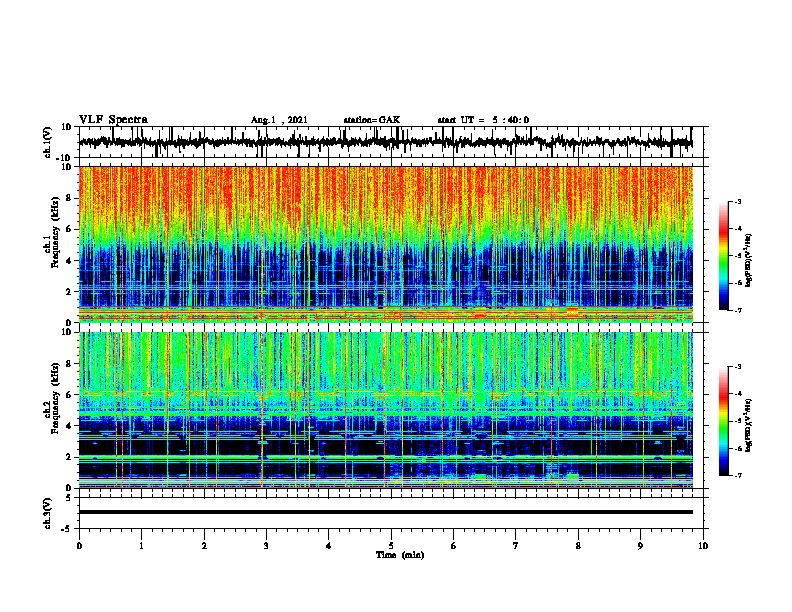Click time axis tick label "9"
Screen dimensions: 792x612
tap(640, 546)
